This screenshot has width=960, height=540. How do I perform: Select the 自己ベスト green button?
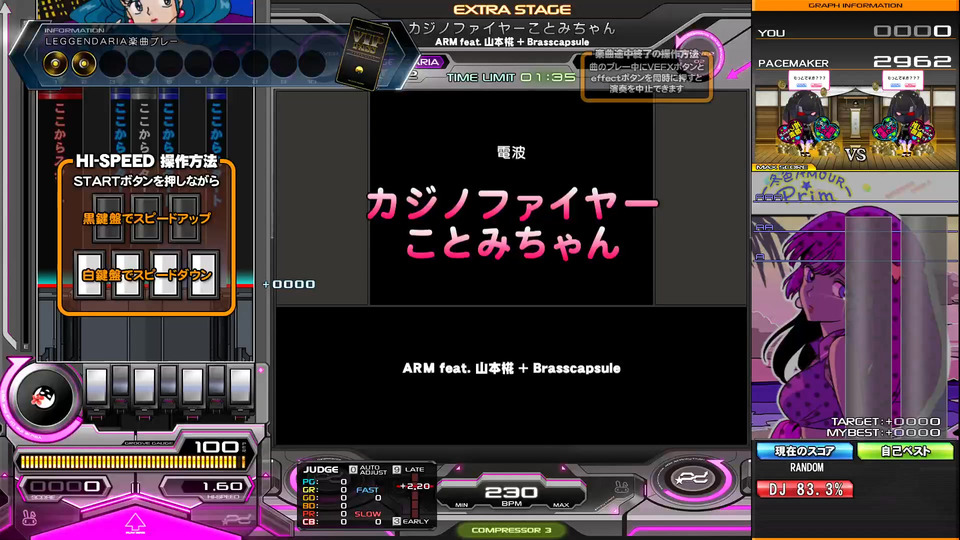click(x=905, y=451)
